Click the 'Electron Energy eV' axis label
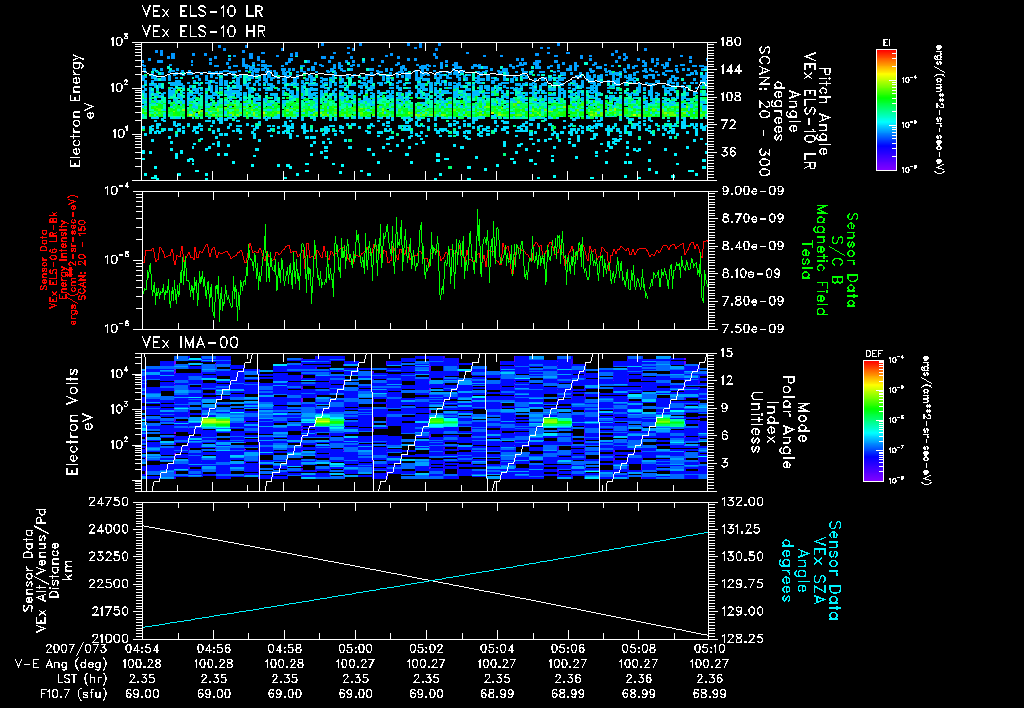Image resolution: width=1024 pixels, height=708 pixels. [83, 111]
